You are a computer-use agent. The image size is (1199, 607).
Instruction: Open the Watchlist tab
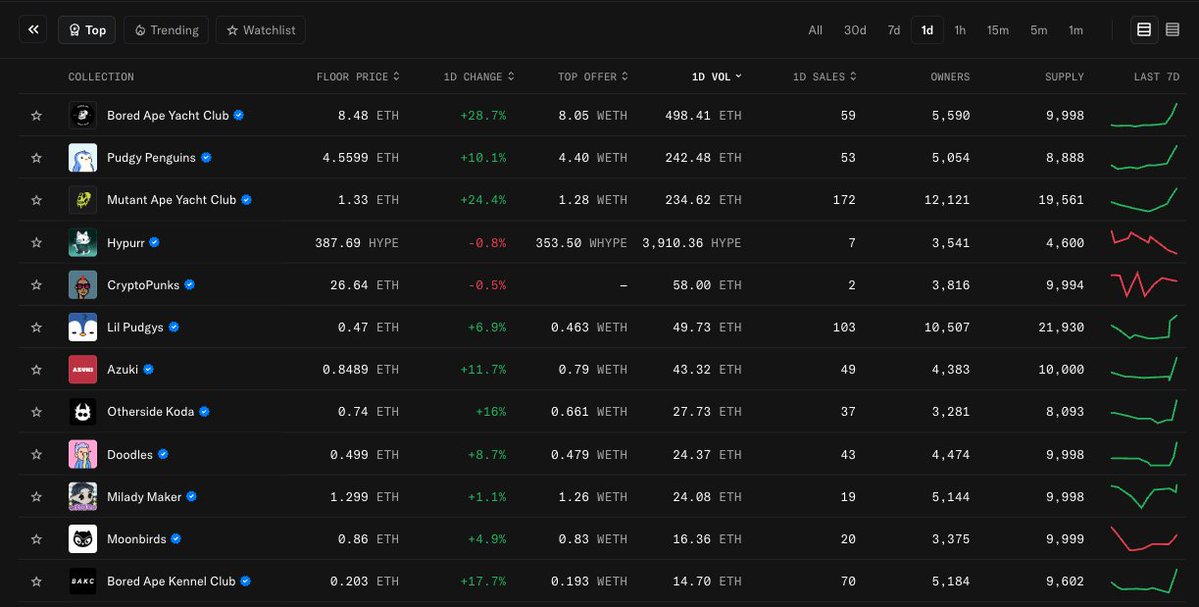point(260,29)
